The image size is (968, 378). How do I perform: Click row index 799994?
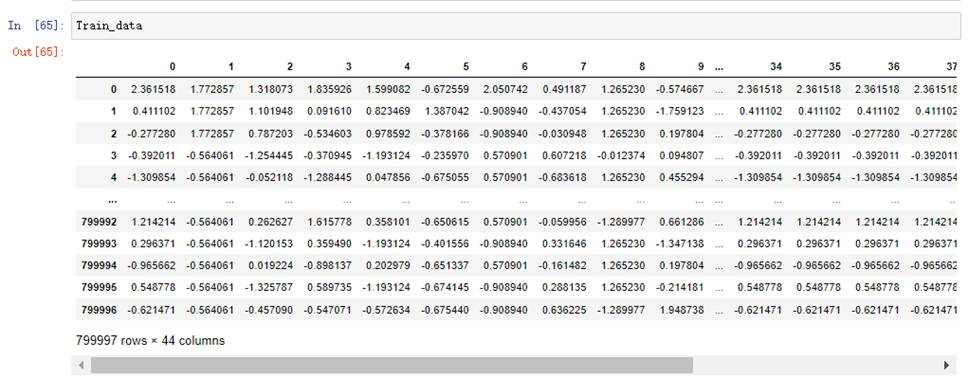point(99,266)
